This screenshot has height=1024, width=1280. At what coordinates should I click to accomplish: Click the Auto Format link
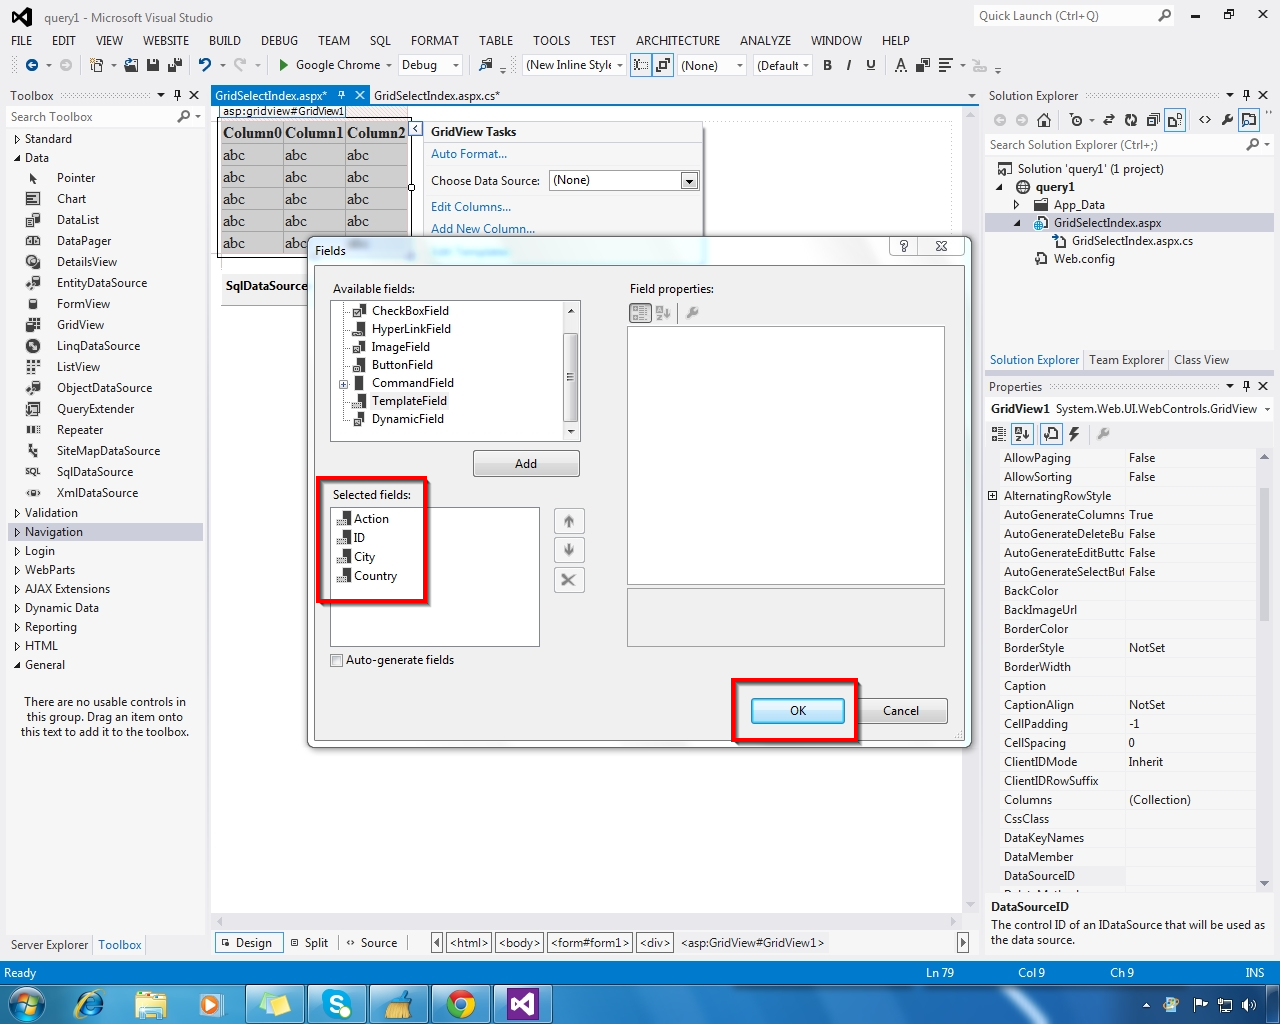(x=468, y=154)
